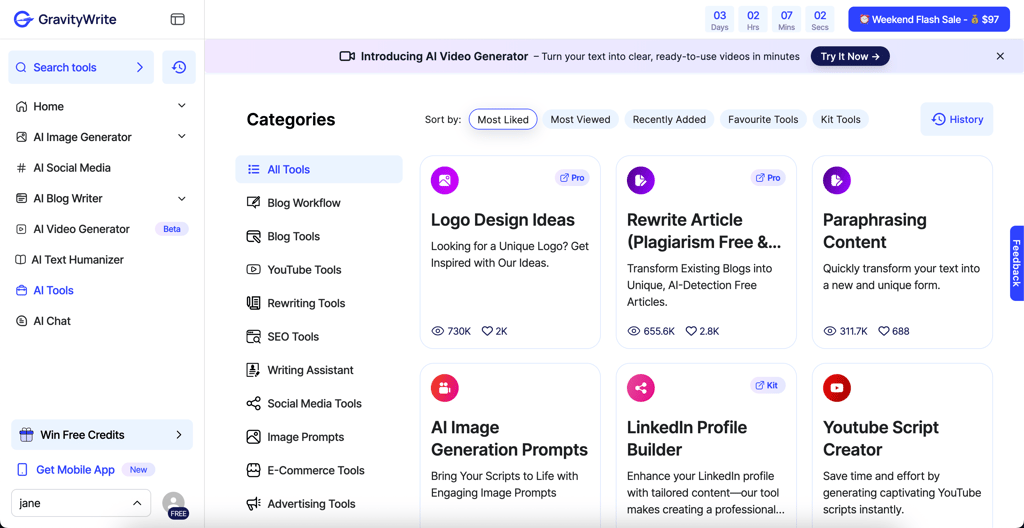Click the Home house icon
Image resolution: width=1024 pixels, height=528 pixels.
click(x=22, y=107)
